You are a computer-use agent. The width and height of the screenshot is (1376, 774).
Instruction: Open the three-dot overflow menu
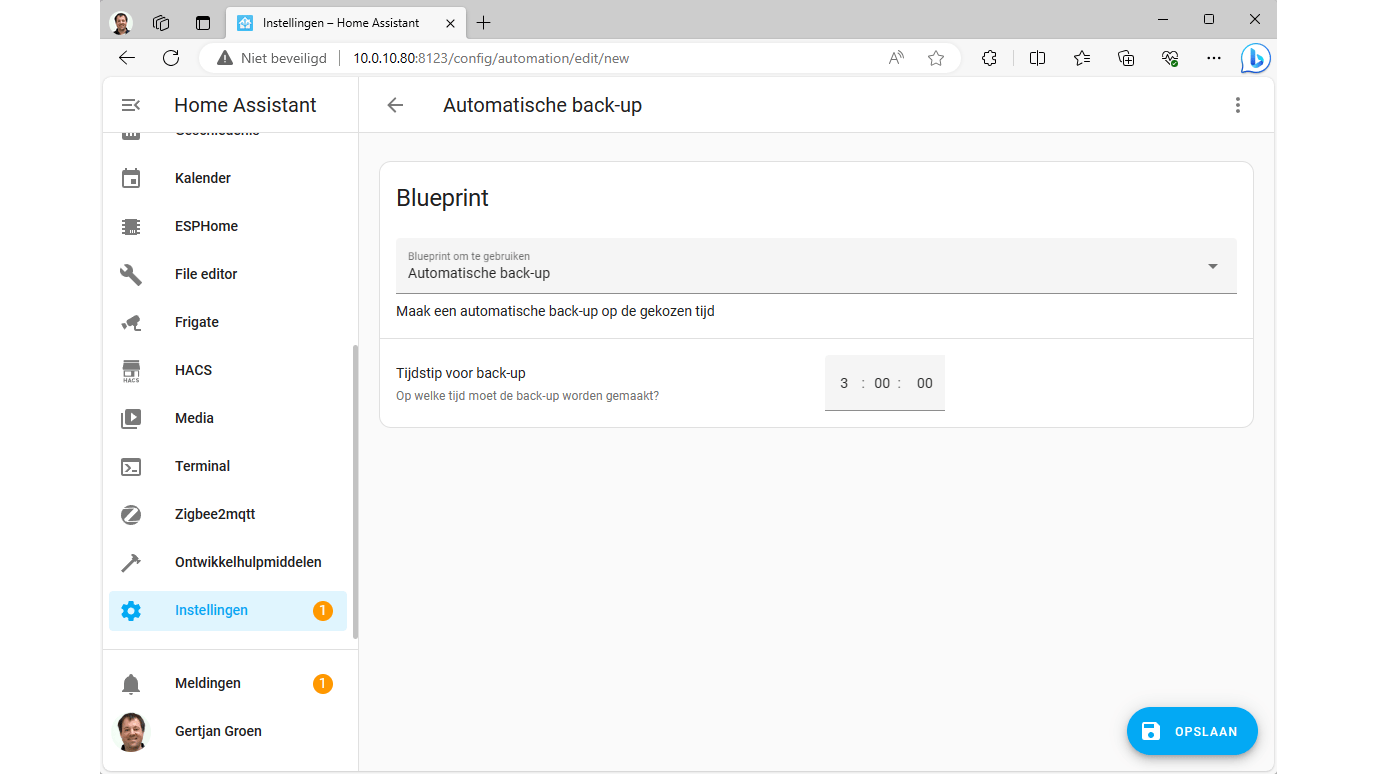tap(1238, 105)
